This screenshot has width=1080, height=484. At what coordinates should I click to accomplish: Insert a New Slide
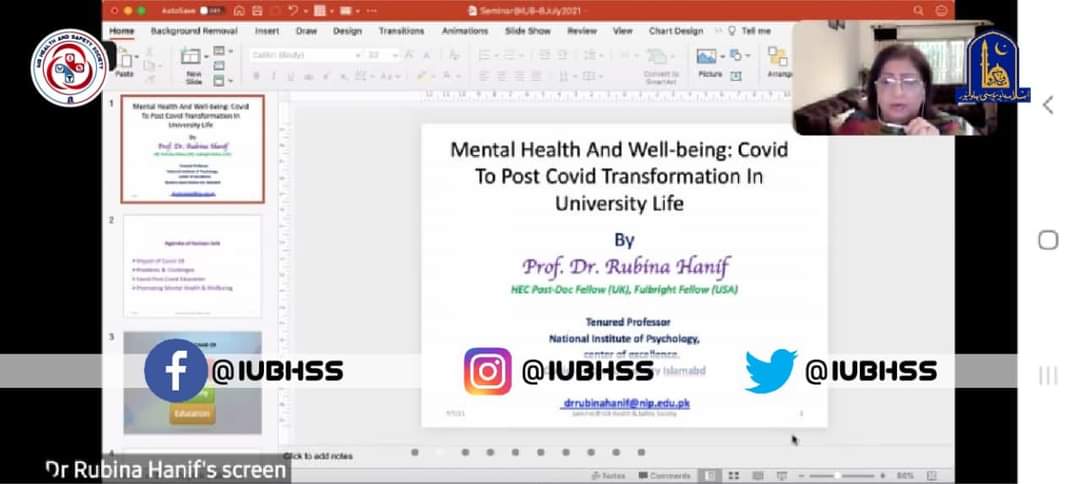coord(194,66)
